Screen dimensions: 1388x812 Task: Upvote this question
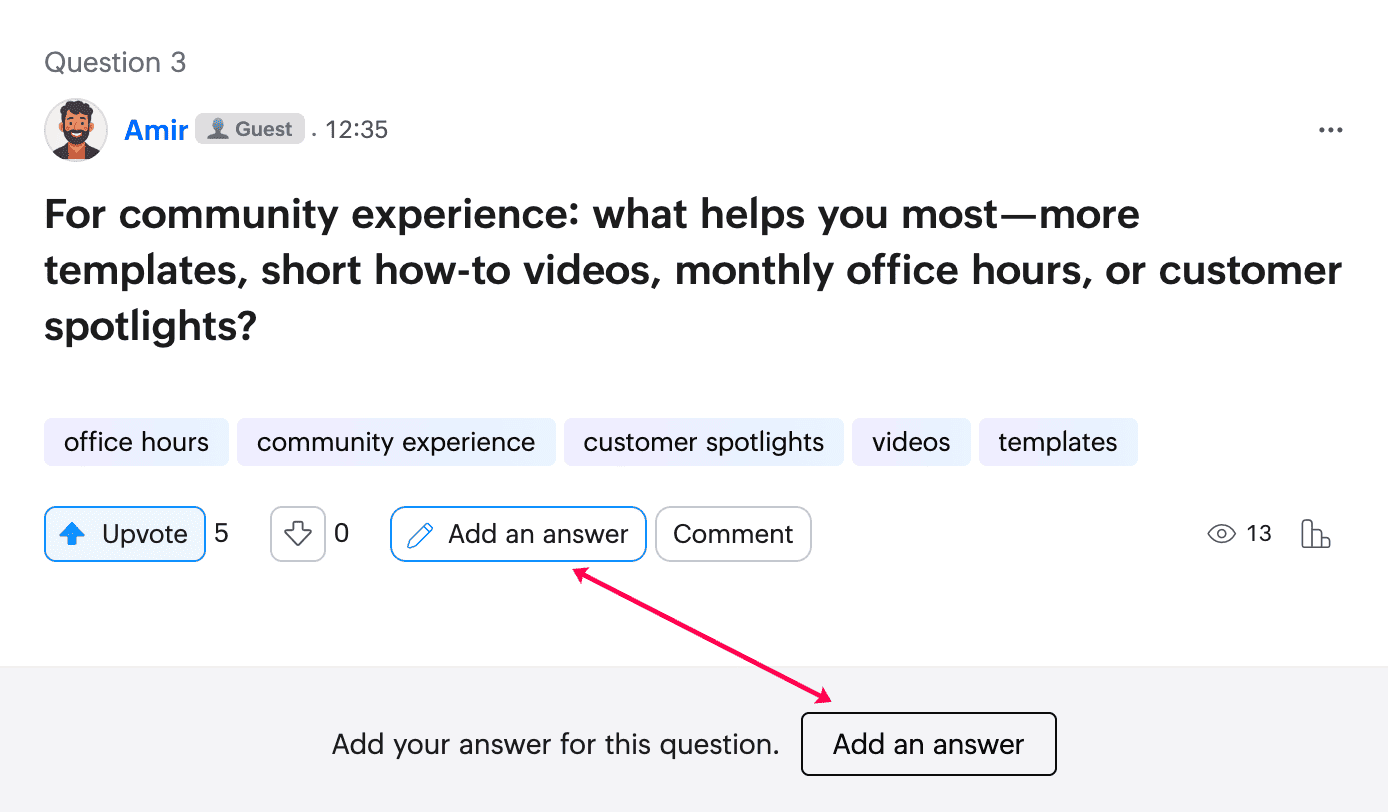(x=125, y=534)
